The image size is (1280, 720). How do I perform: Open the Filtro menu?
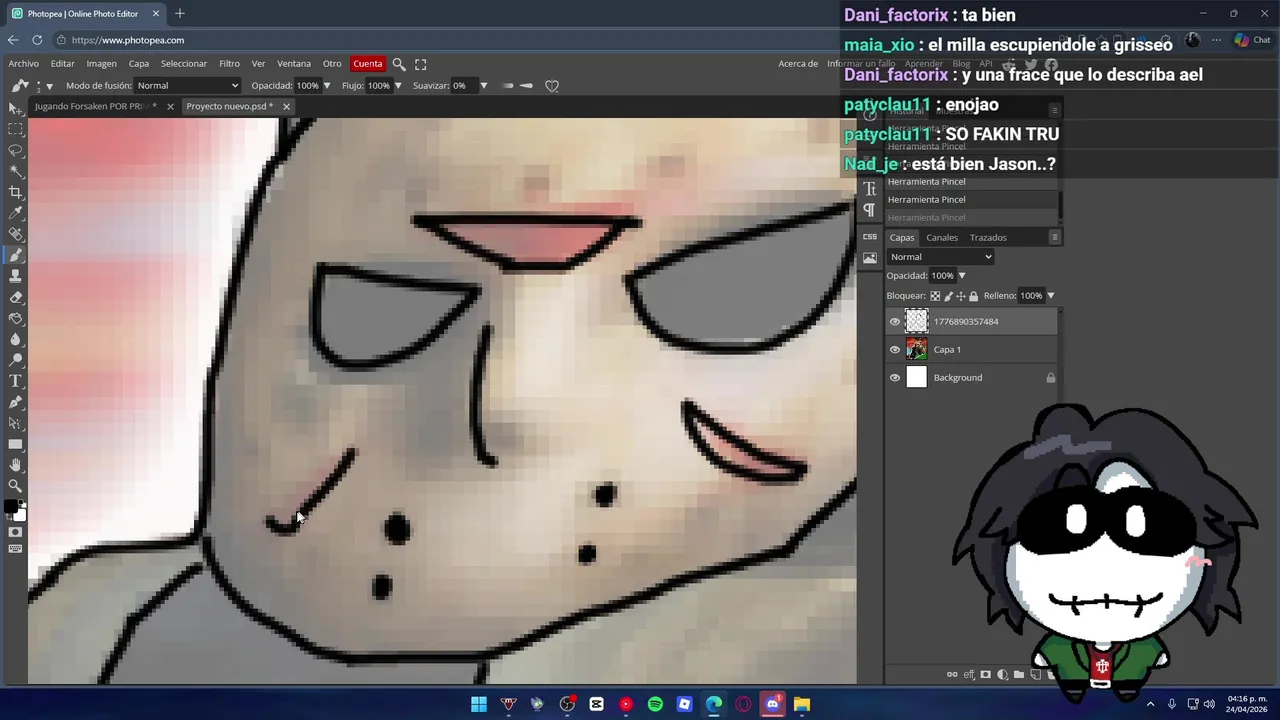229,64
